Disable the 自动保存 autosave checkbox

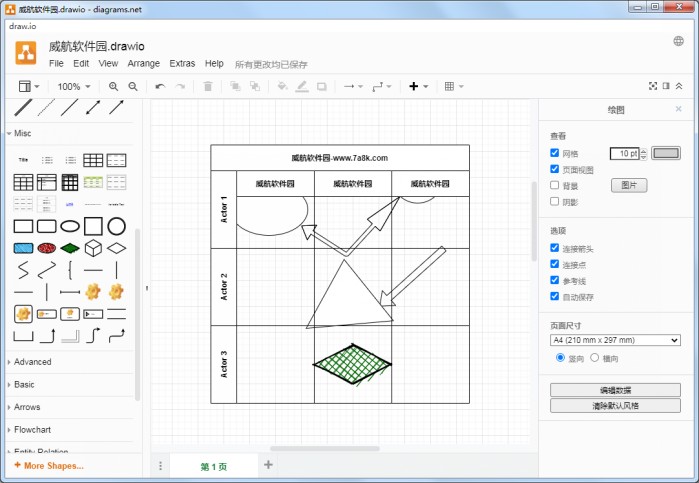tap(555, 296)
